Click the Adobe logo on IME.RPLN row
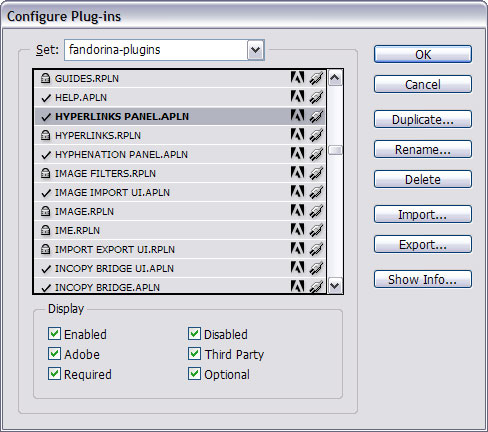Screen dimensions: 488x432 click(x=297, y=229)
